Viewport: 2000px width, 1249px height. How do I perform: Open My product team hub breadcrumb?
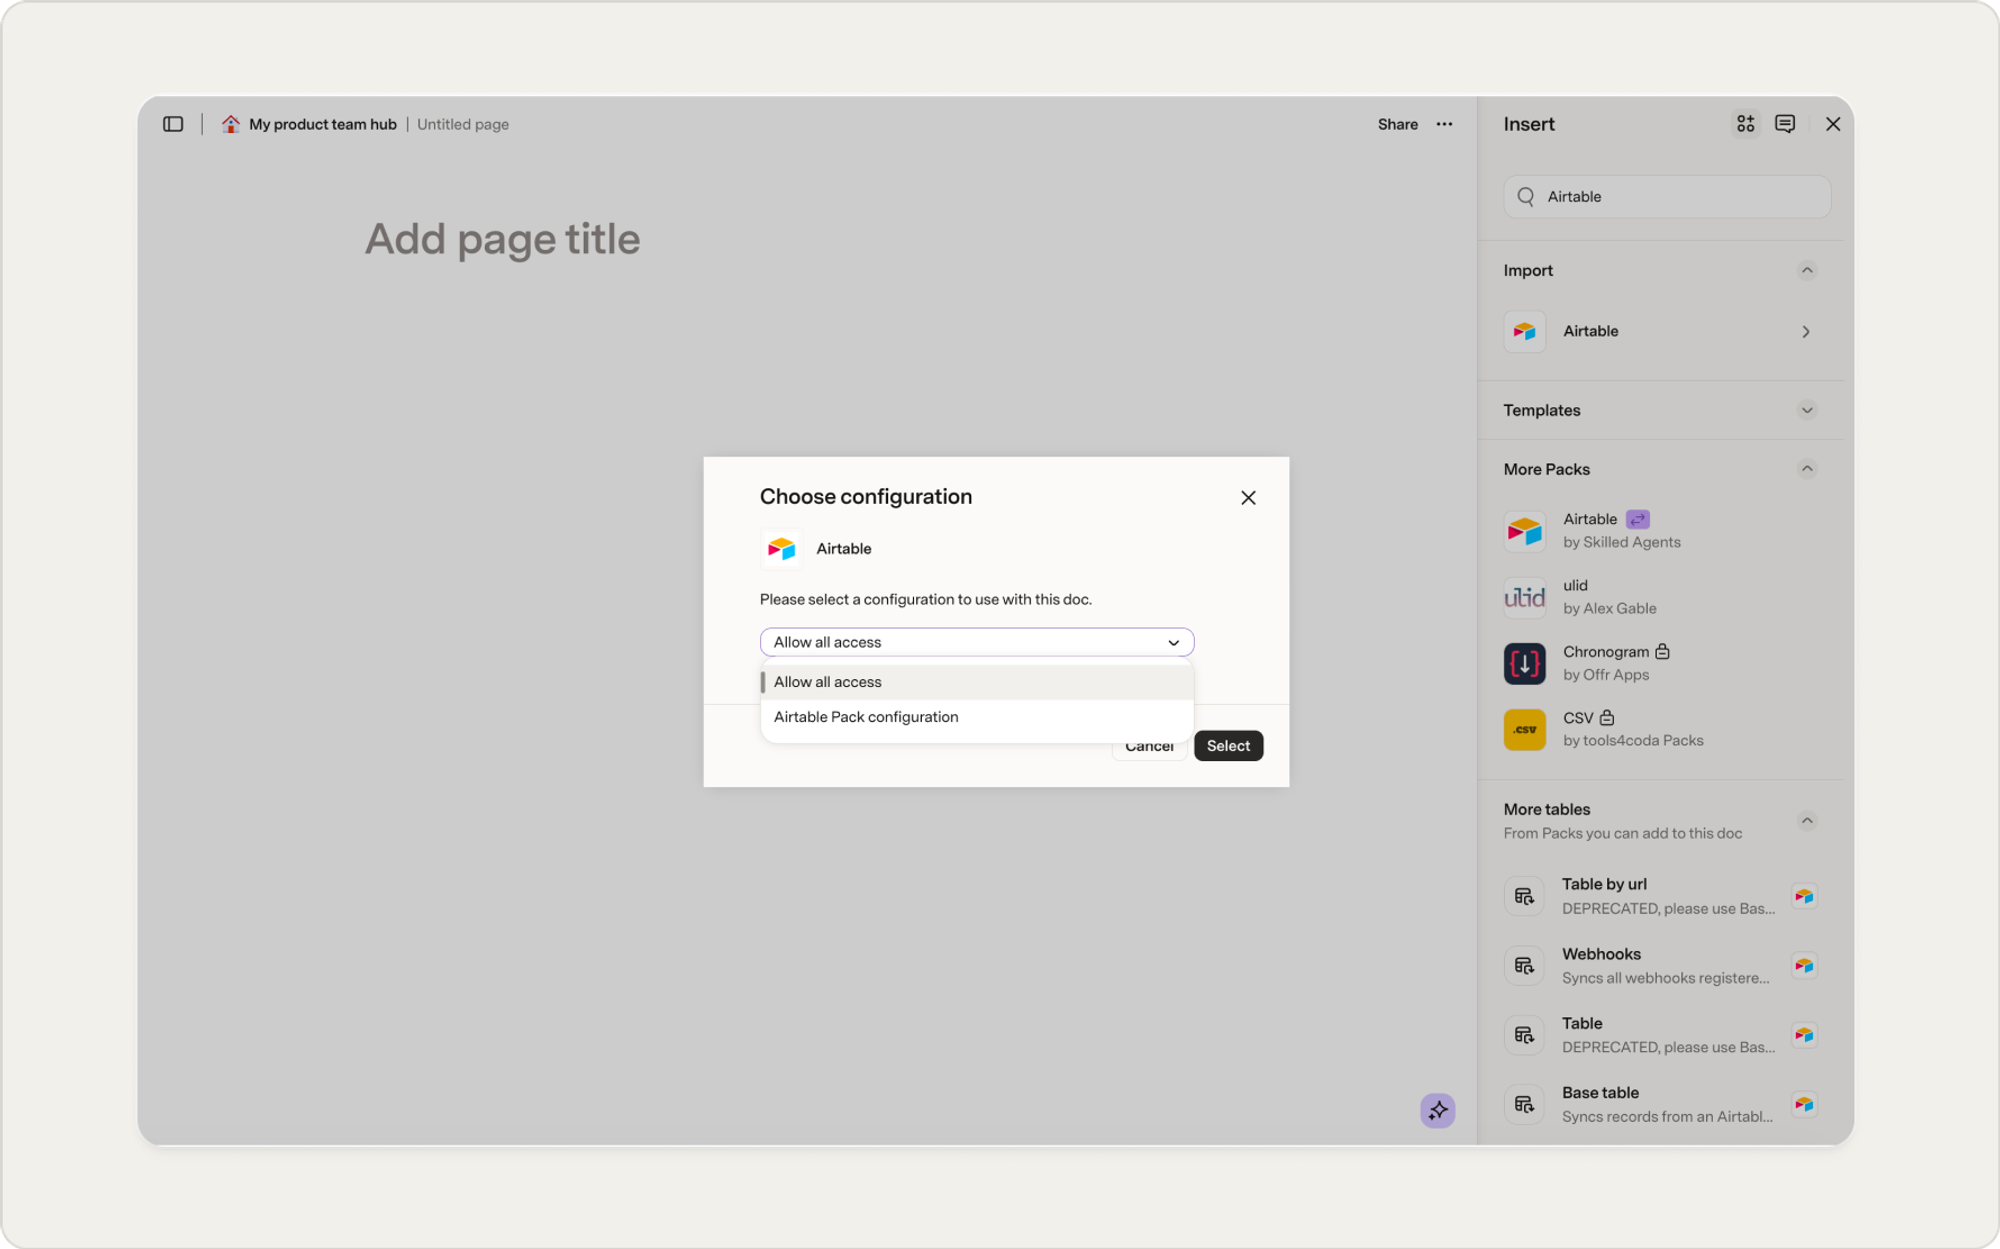click(322, 124)
